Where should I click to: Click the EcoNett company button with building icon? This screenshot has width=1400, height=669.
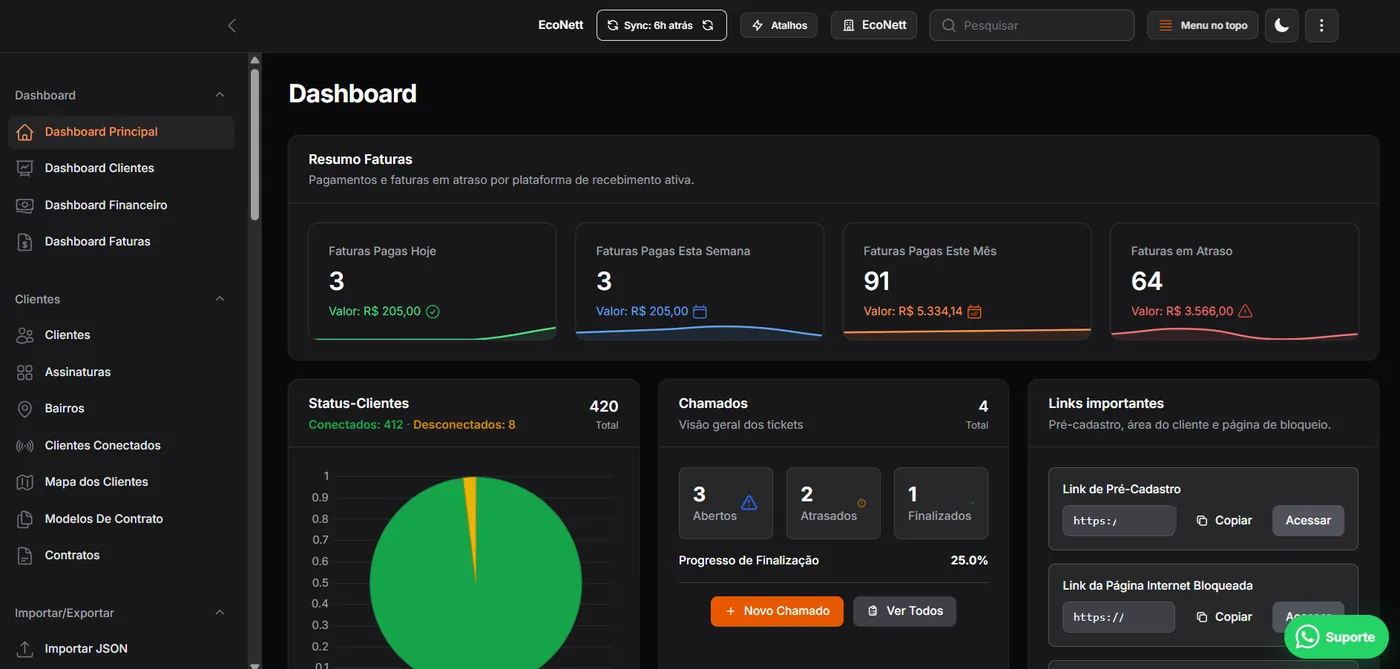(874, 25)
